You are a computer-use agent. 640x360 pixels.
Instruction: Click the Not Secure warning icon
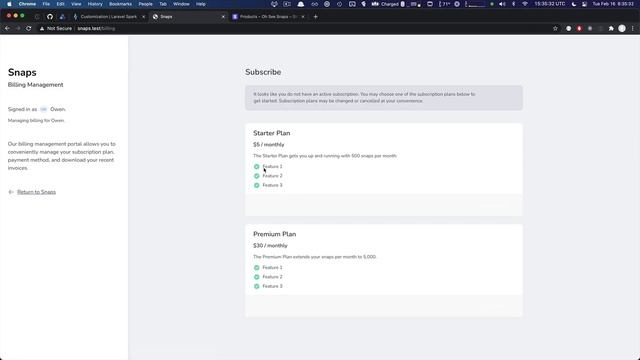pos(42,29)
